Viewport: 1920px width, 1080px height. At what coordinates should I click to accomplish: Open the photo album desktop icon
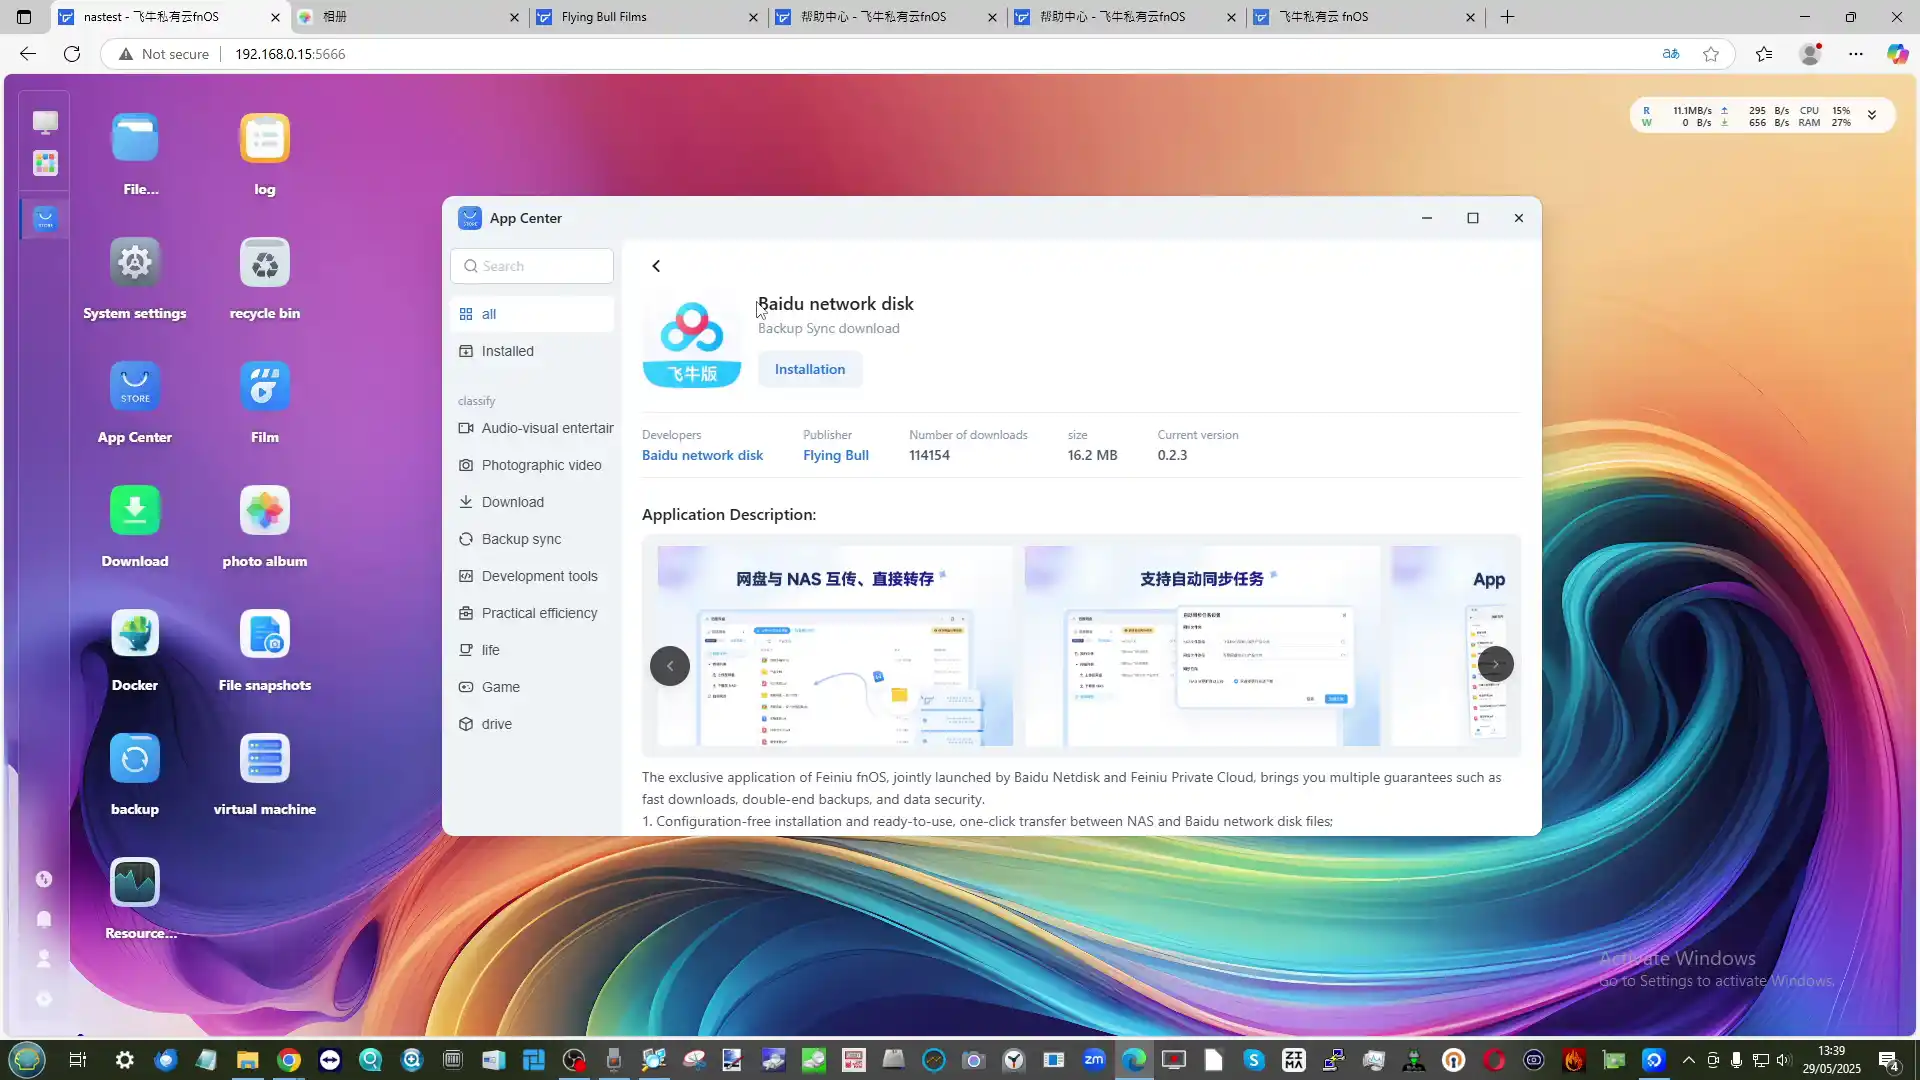click(x=265, y=510)
